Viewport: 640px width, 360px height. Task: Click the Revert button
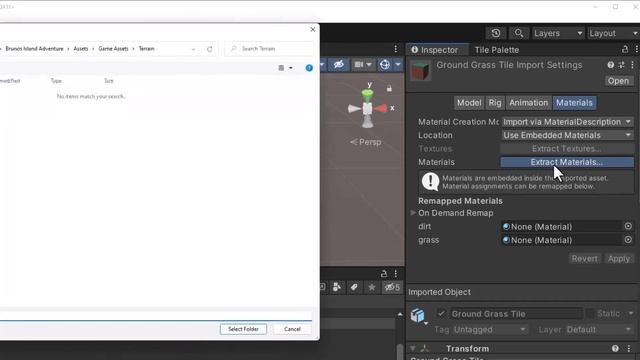point(585,259)
